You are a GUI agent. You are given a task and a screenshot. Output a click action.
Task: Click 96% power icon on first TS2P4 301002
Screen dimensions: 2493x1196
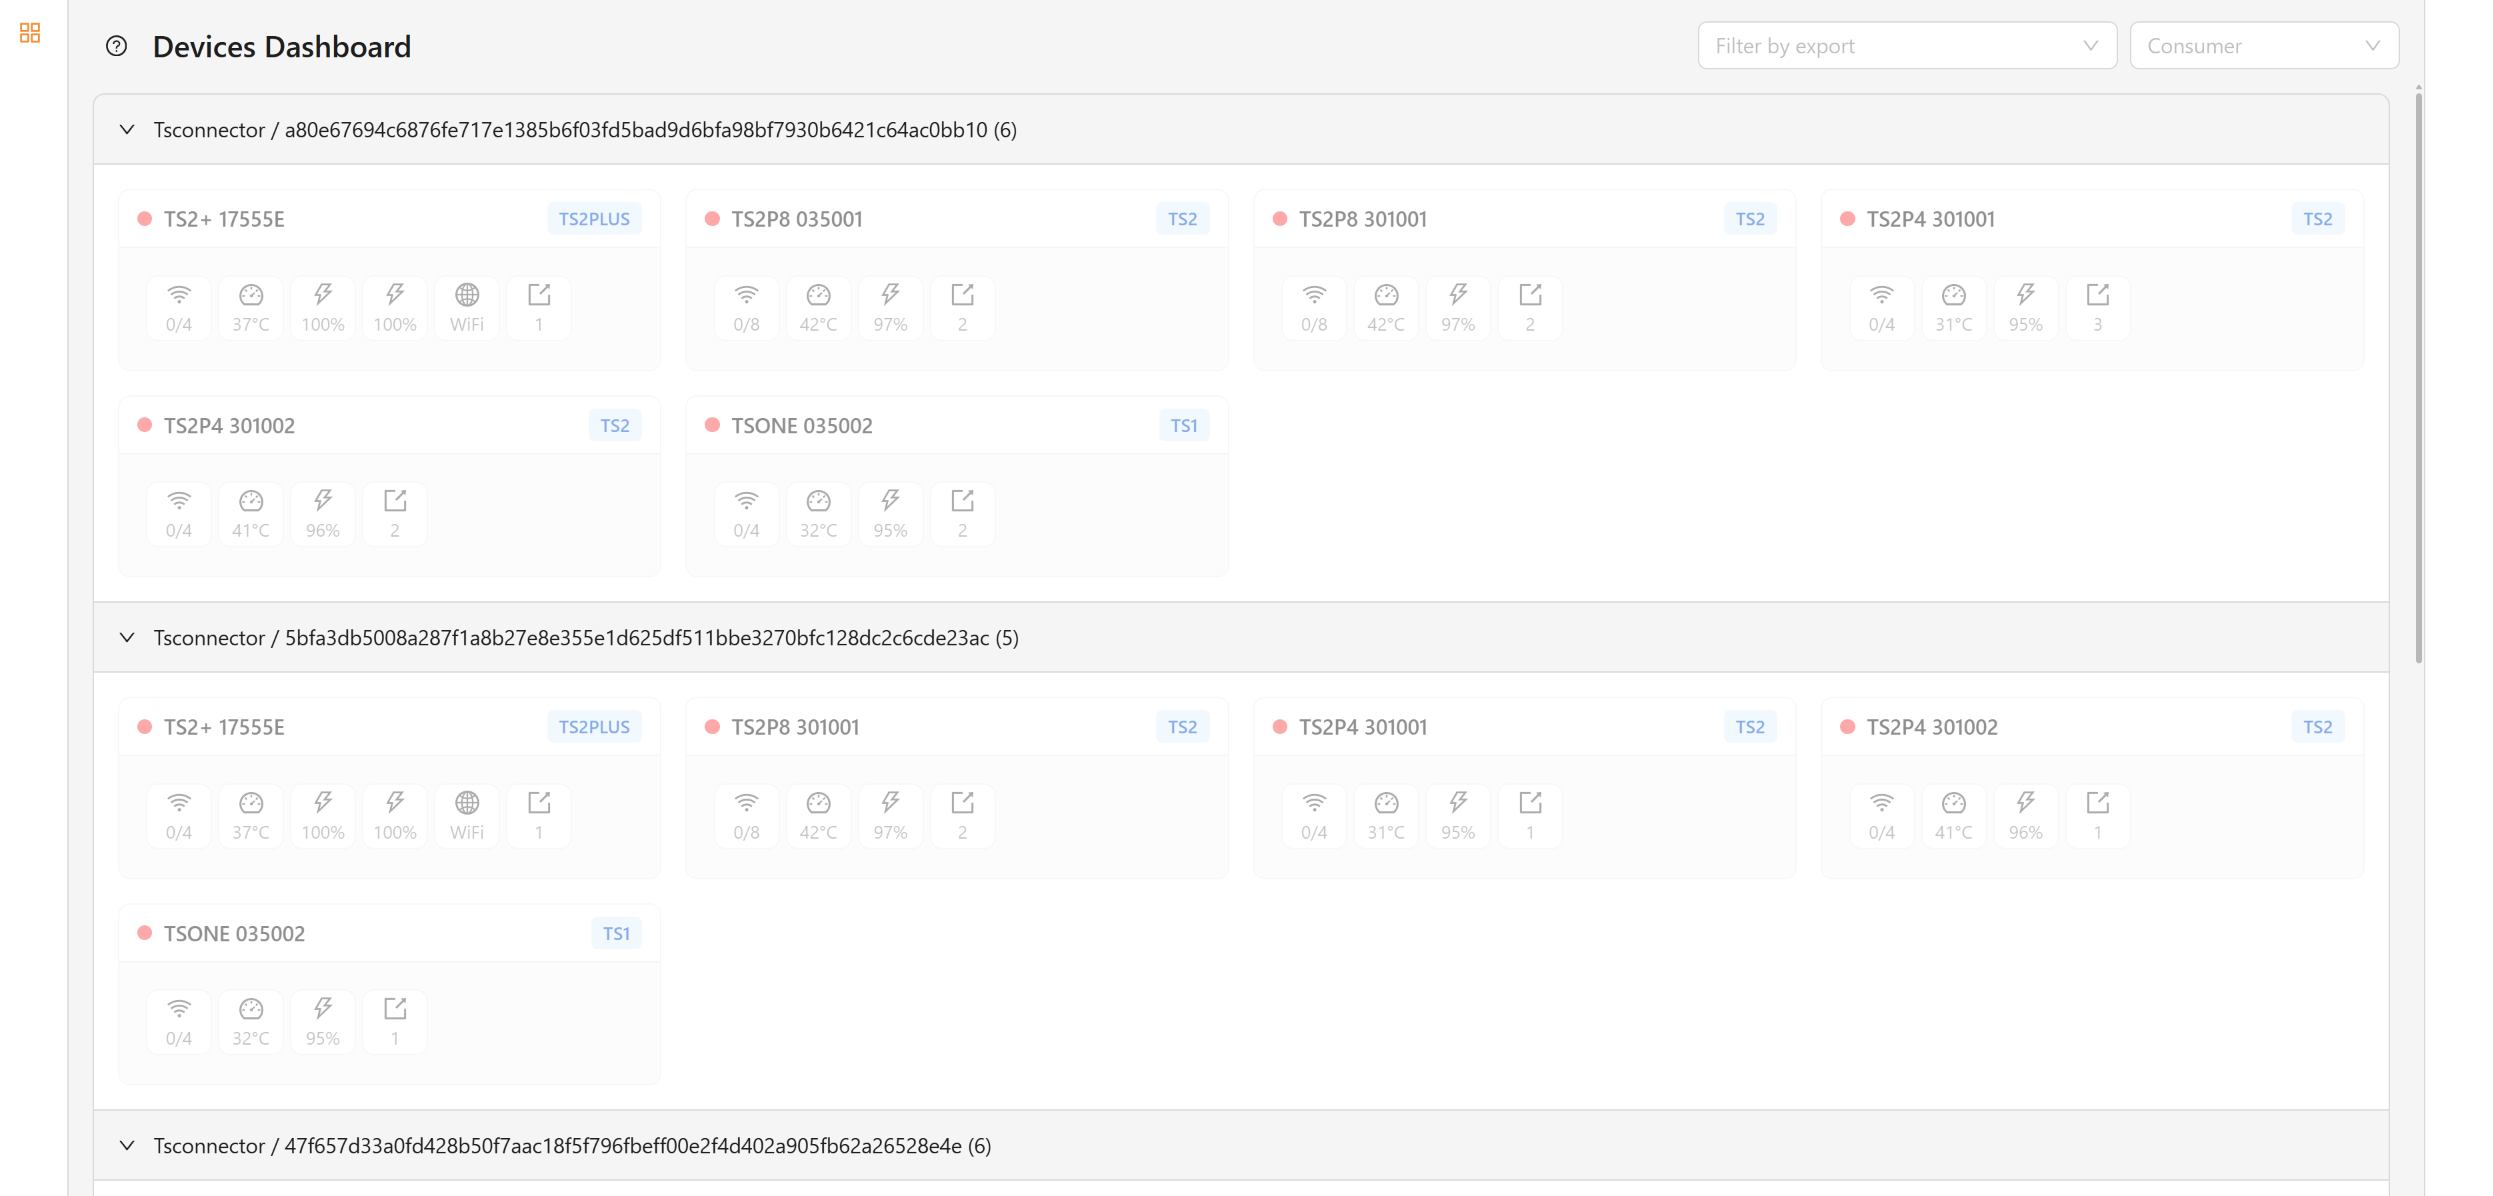(x=323, y=515)
